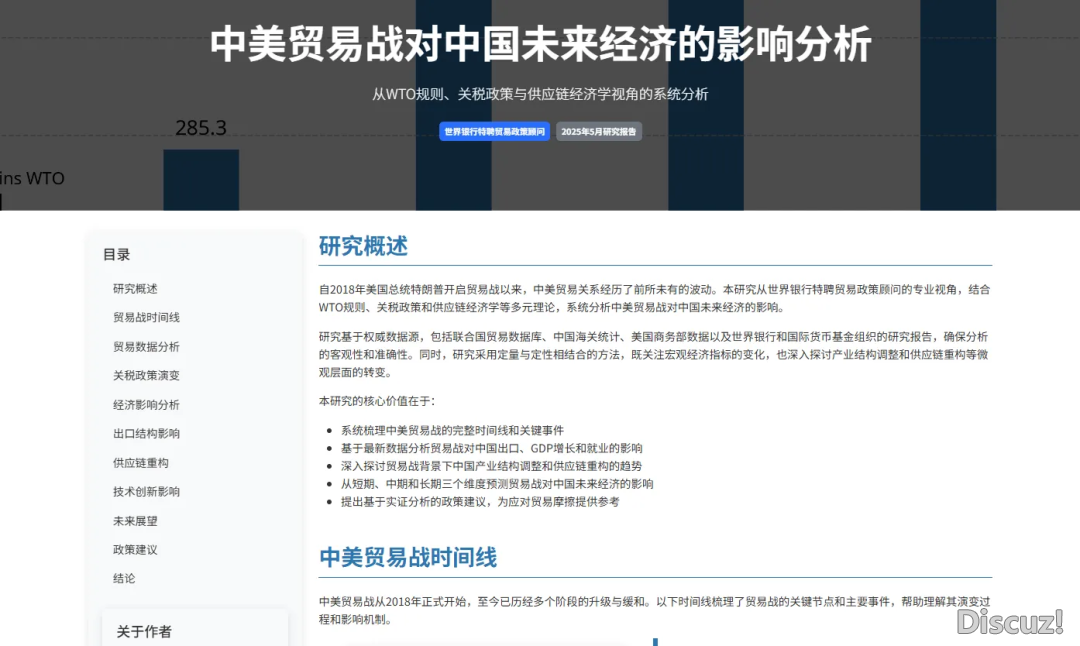Click the subtitle about WTO规则、关税政策
Screen dimensions: 1080x646
[x=540, y=94]
